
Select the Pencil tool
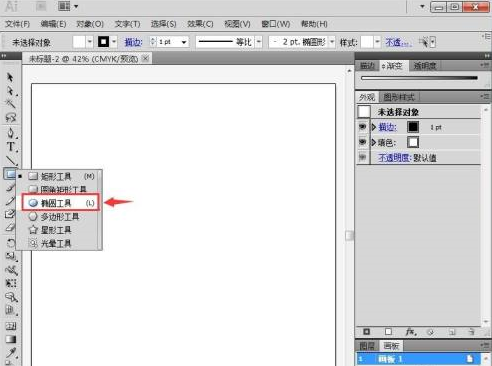(10, 201)
